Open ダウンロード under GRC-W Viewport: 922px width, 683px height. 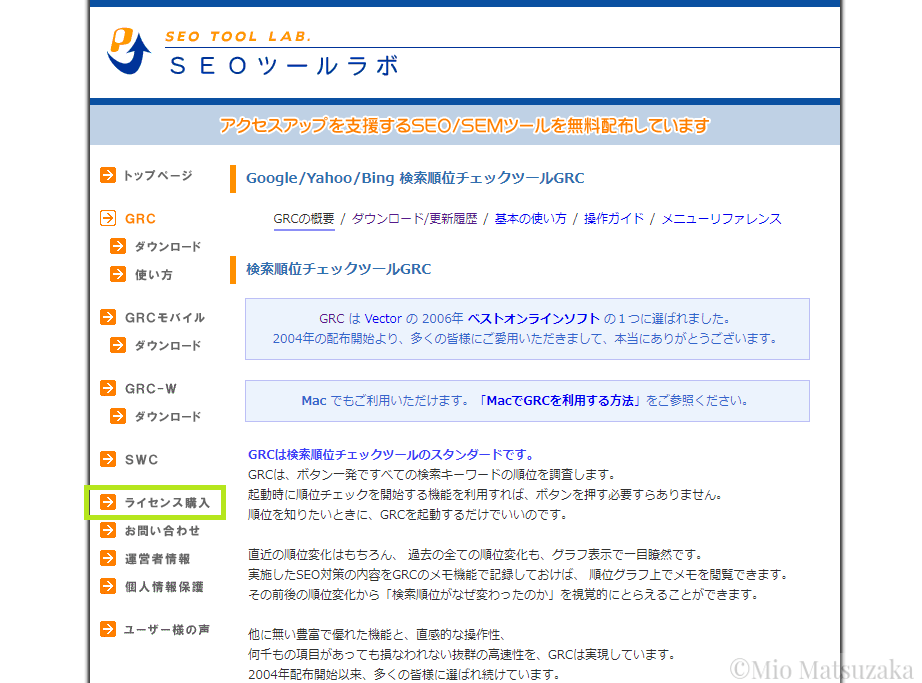[x=168, y=416]
